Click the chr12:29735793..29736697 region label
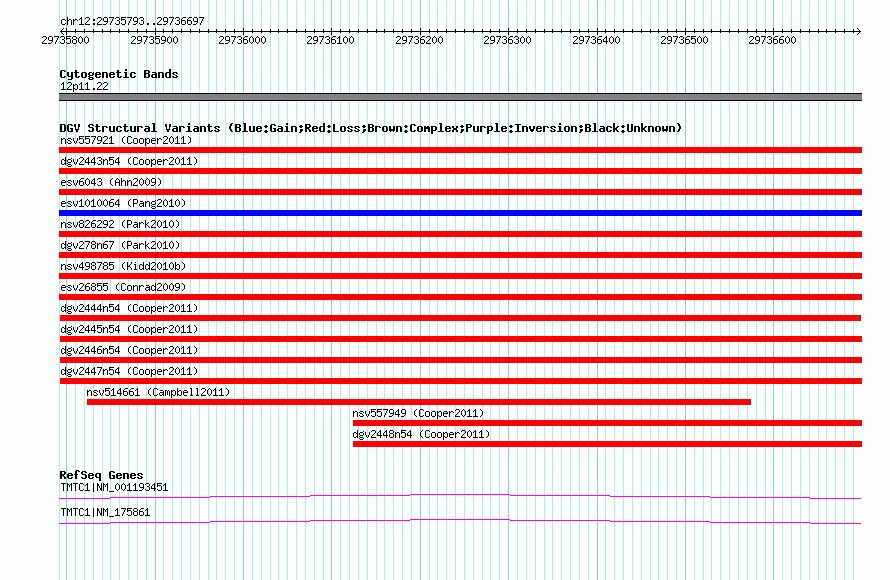Screen dimensions: 890x580 click(132, 21)
